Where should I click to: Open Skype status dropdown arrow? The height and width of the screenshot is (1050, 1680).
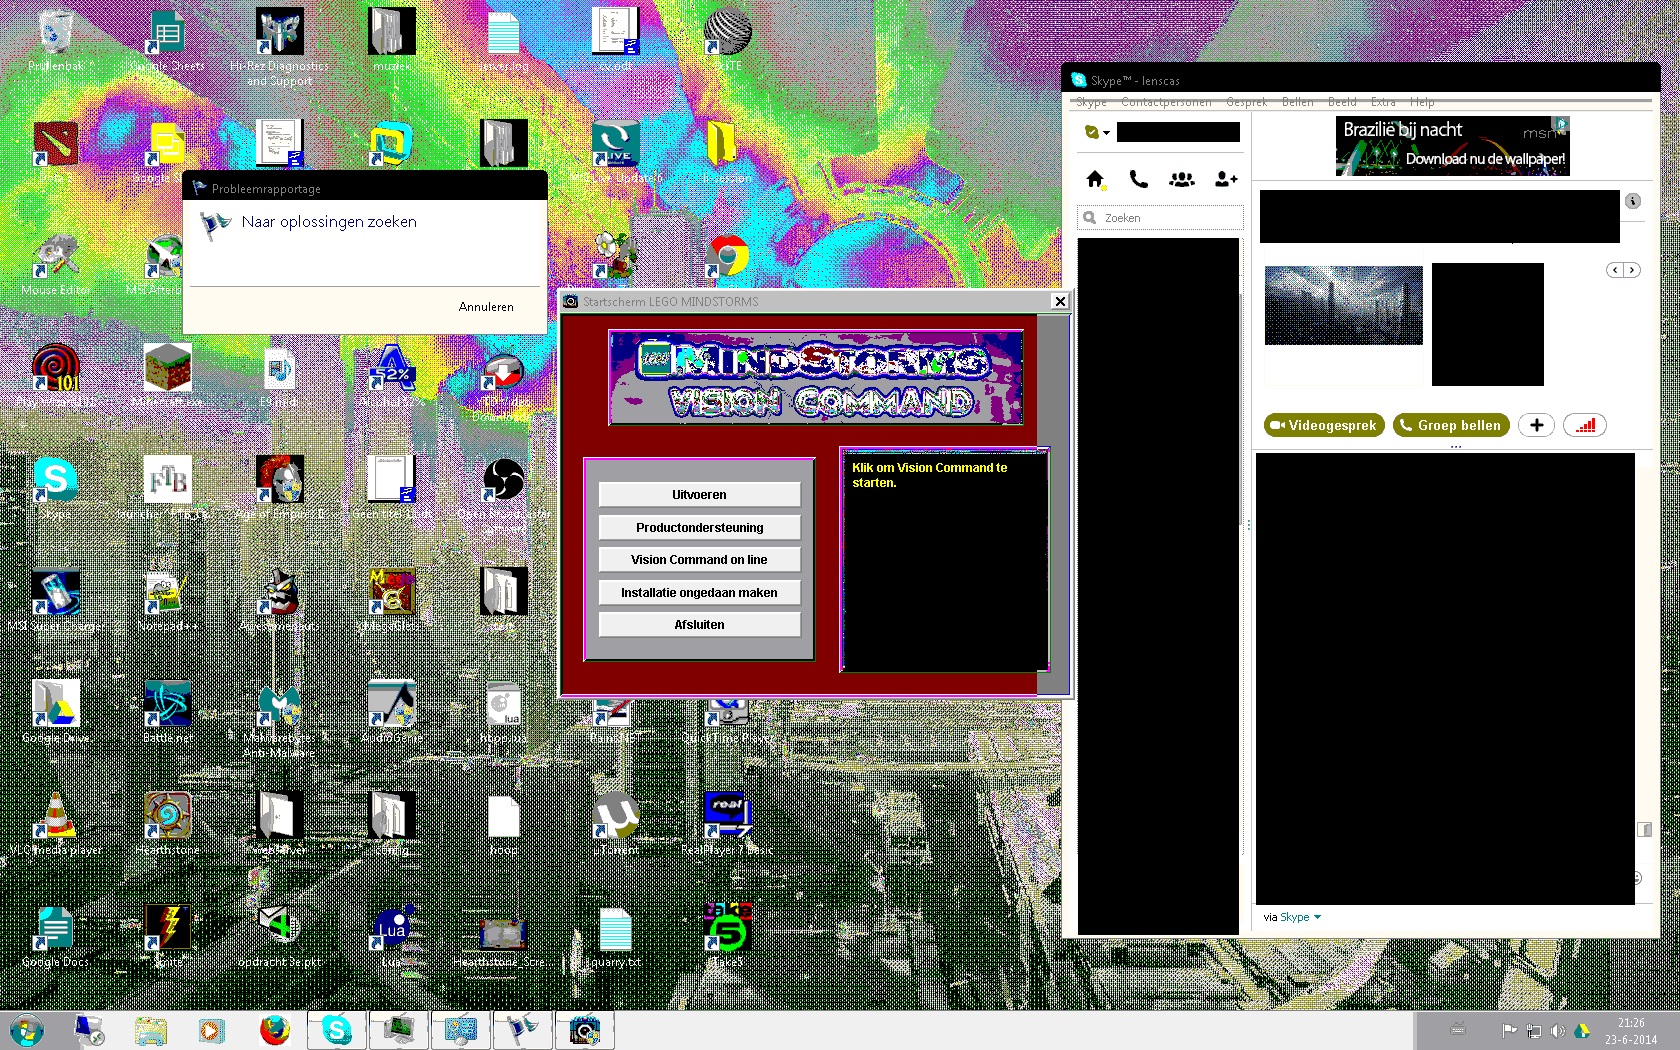point(1106,133)
